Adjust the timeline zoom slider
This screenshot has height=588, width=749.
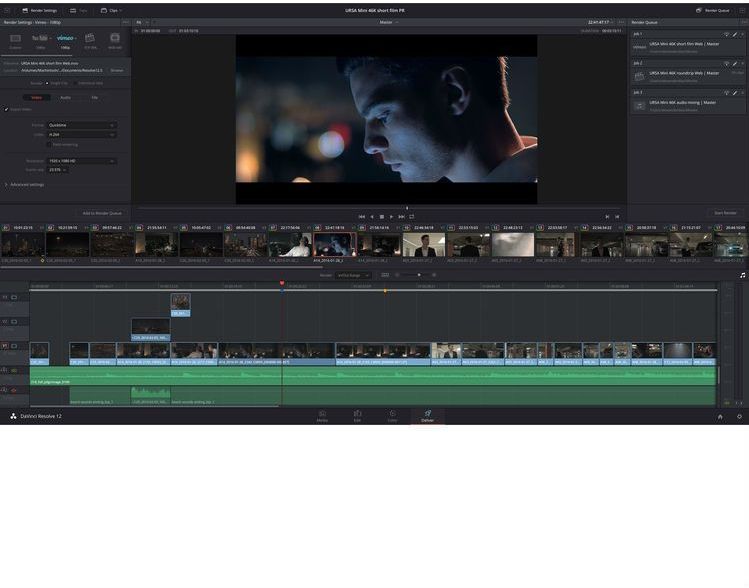tap(415, 275)
